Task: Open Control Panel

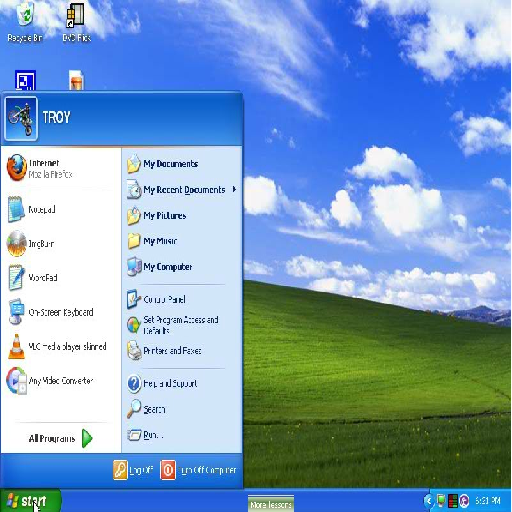Action: 182,299
